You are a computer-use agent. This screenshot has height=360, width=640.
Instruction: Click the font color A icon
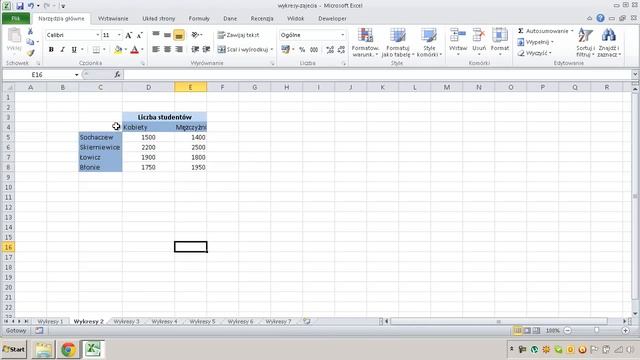134,49
